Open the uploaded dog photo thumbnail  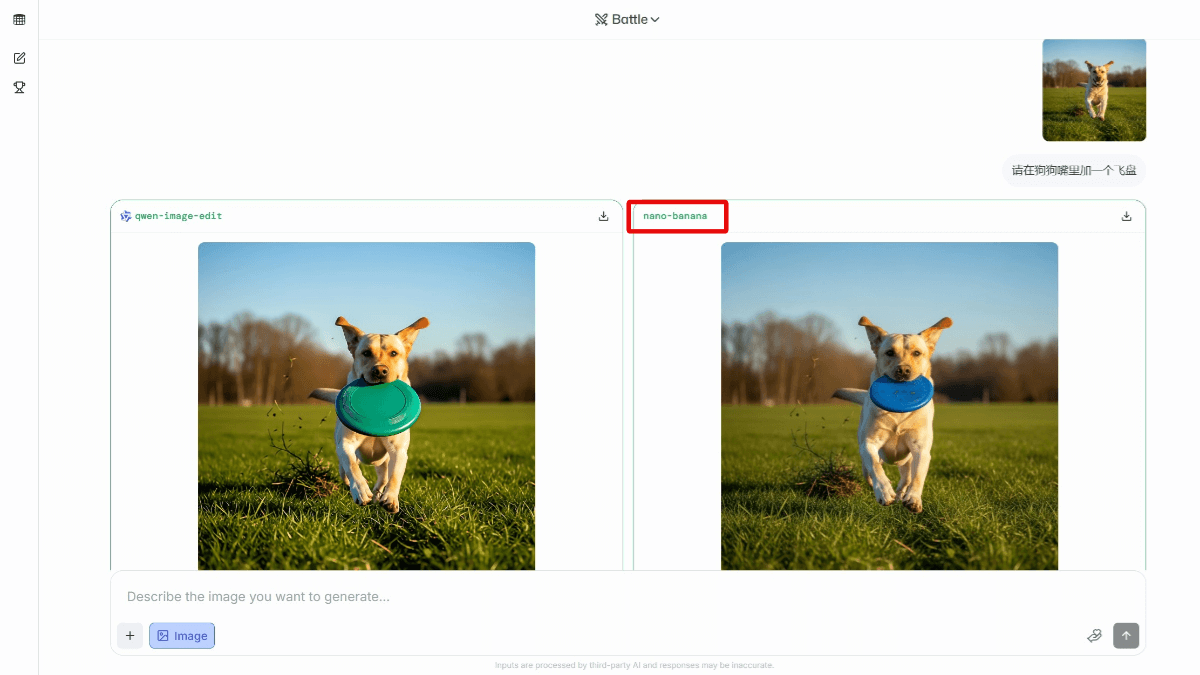[1093, 90]
